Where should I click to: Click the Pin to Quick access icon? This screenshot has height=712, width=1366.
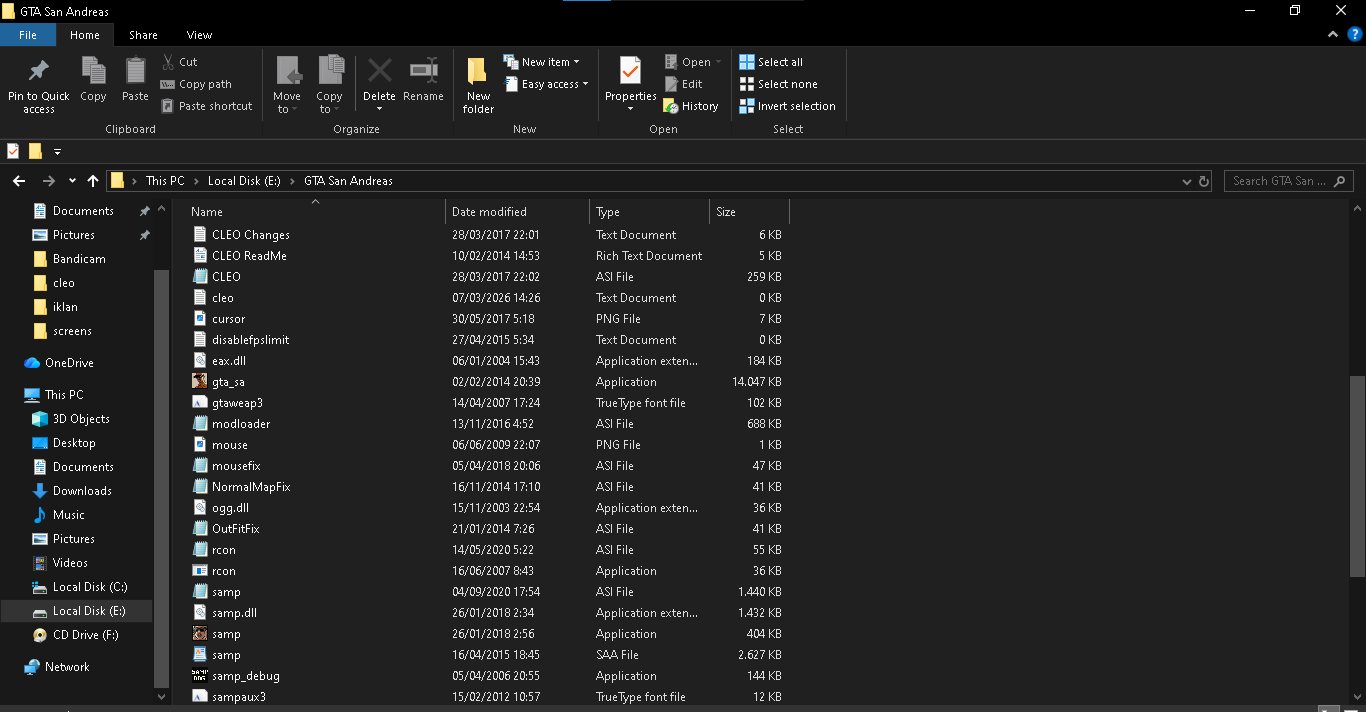39,71
